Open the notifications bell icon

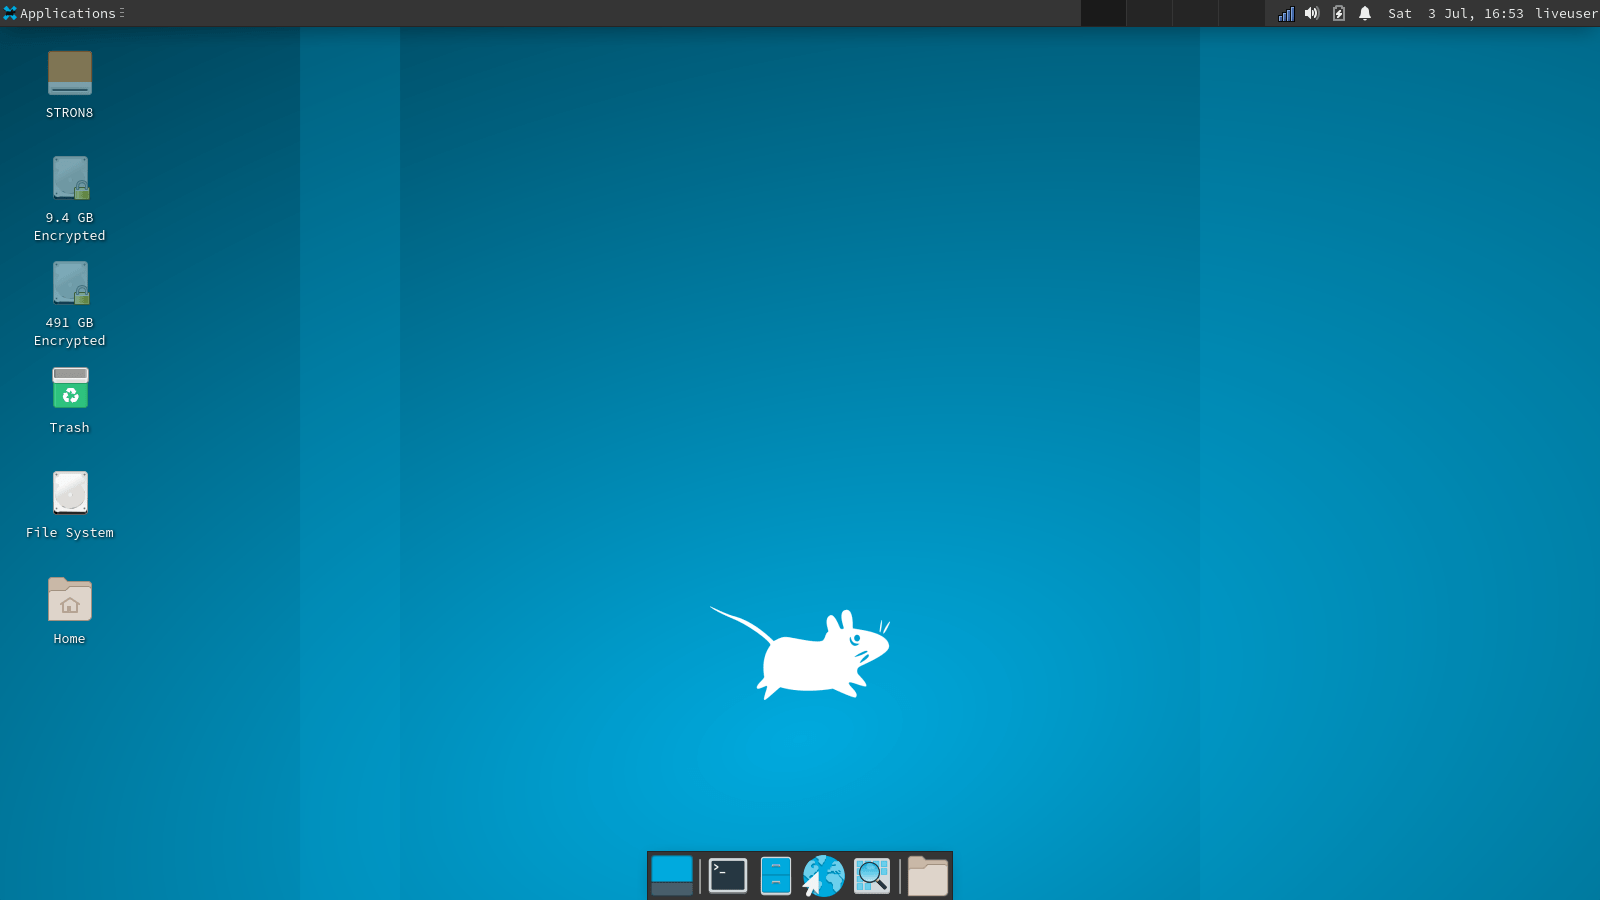tap(1365, 13)
